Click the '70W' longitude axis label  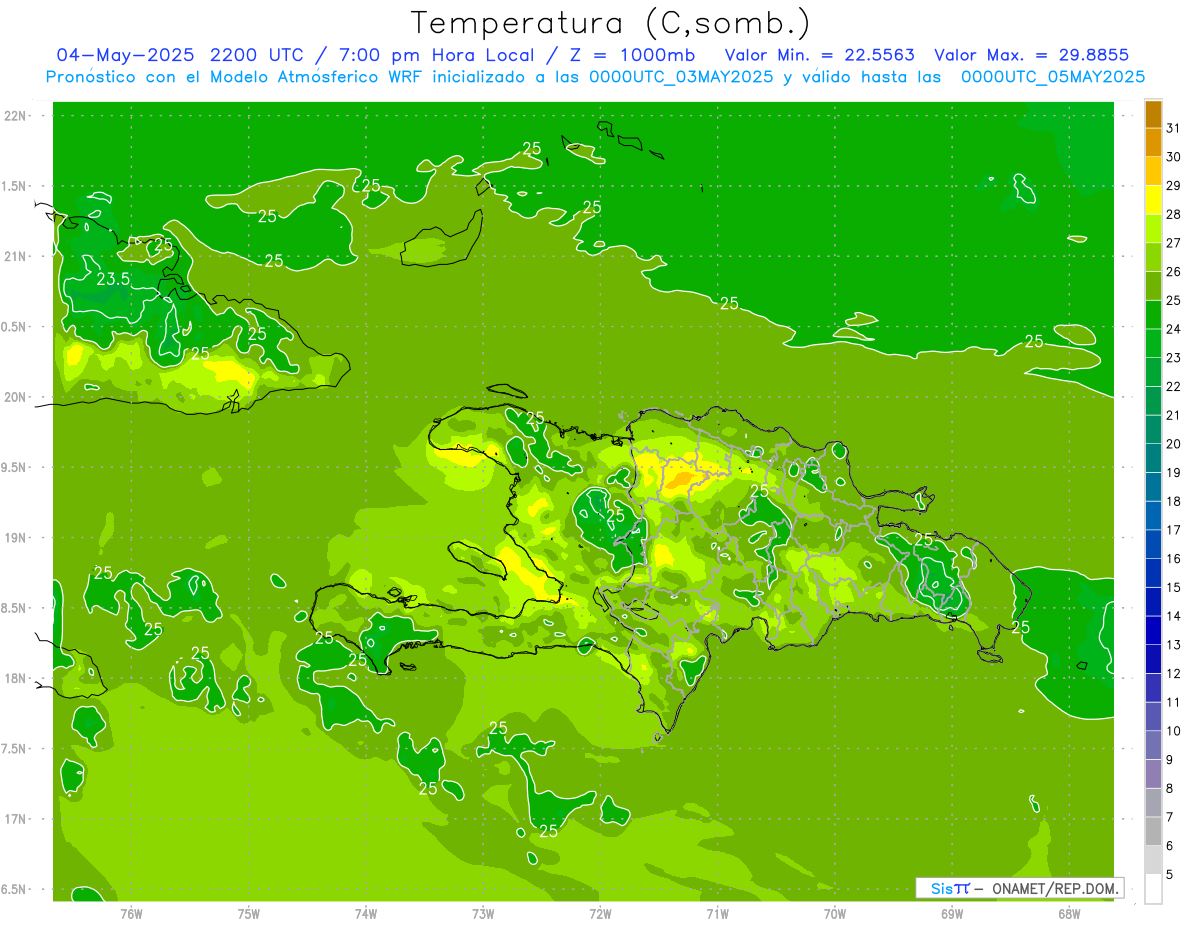[x=835, y=913]
